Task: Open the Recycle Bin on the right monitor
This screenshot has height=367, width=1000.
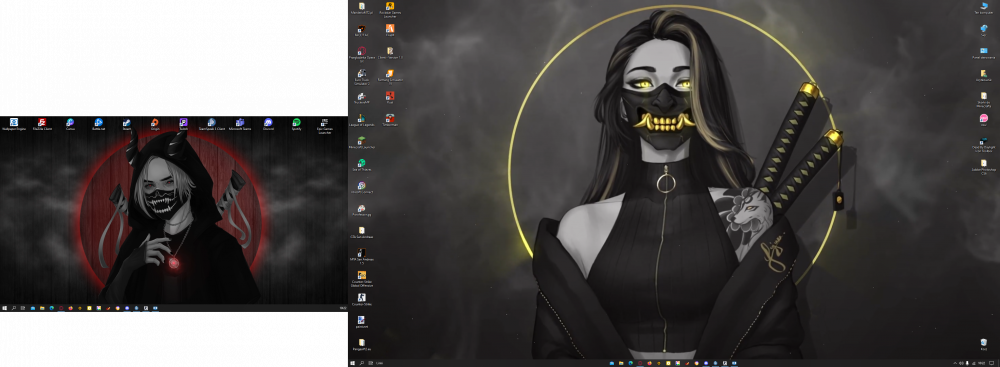Action: pyautogui.click(x=984, y=345)
